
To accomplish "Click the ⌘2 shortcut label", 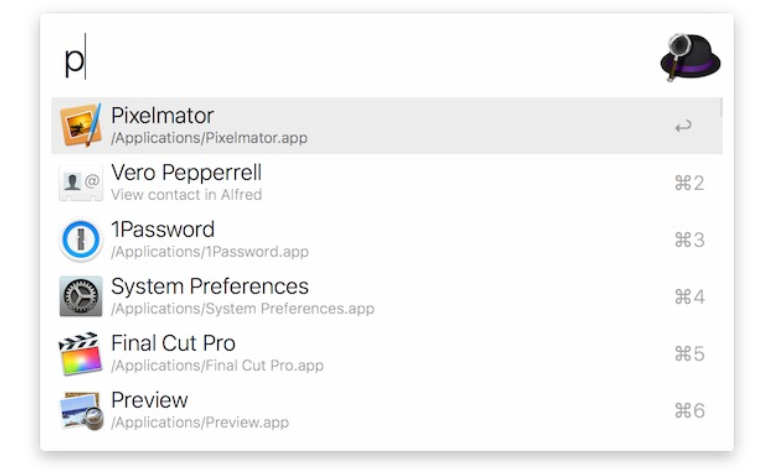I will pos(689,183).
